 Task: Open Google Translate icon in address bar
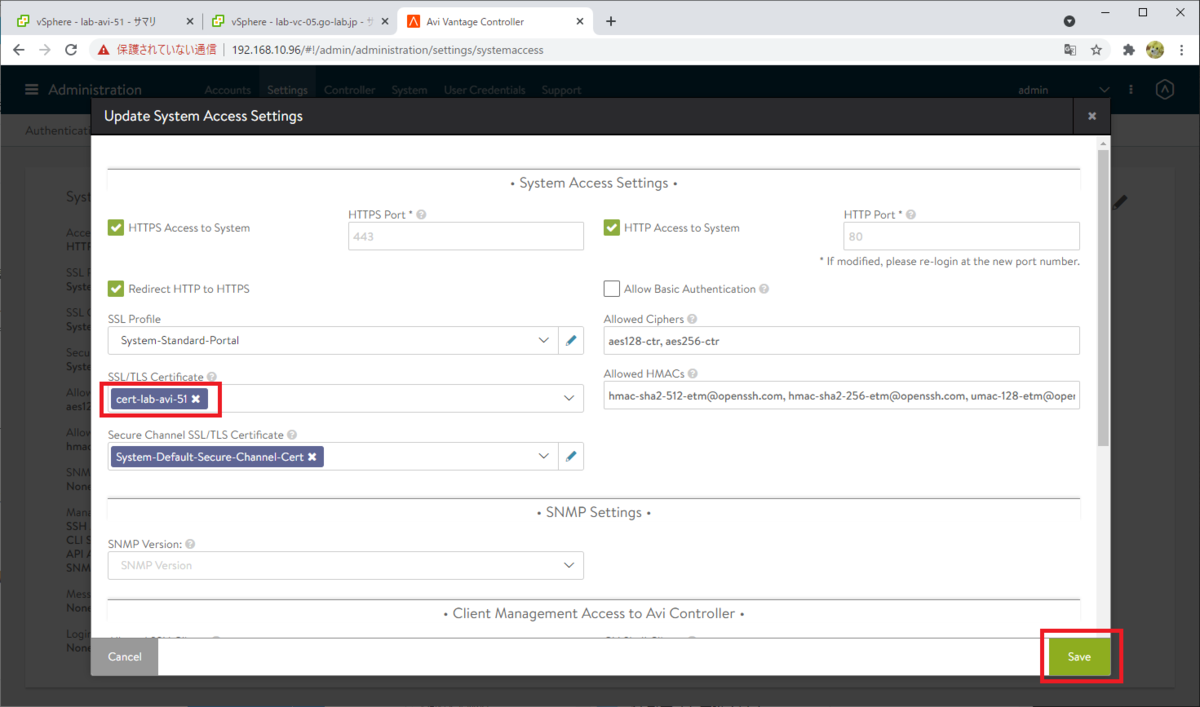(x=1070, y=49)
